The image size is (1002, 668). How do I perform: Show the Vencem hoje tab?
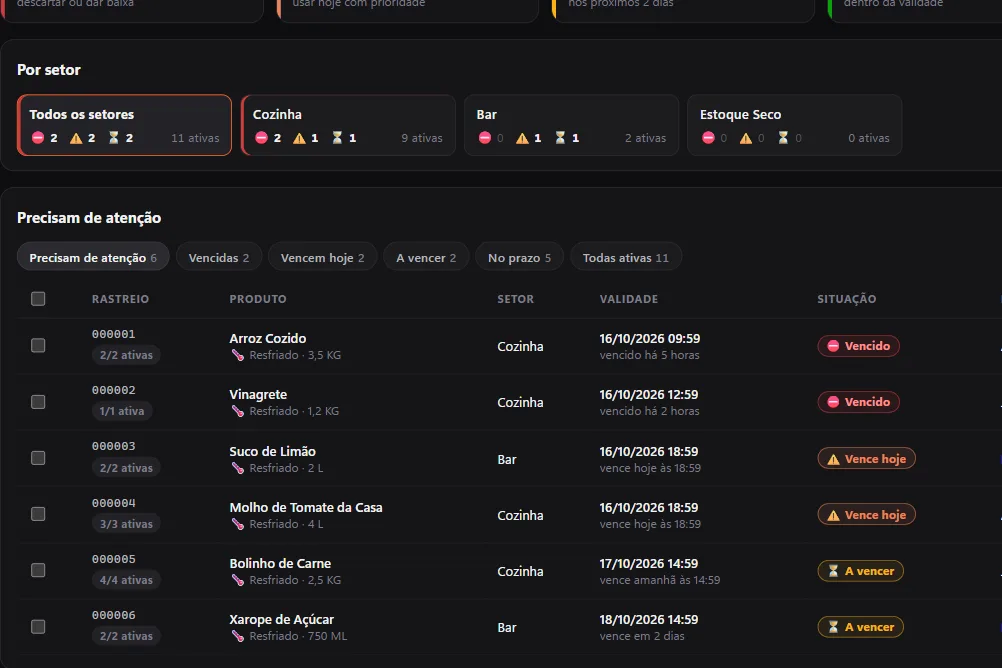pos(323,258)
